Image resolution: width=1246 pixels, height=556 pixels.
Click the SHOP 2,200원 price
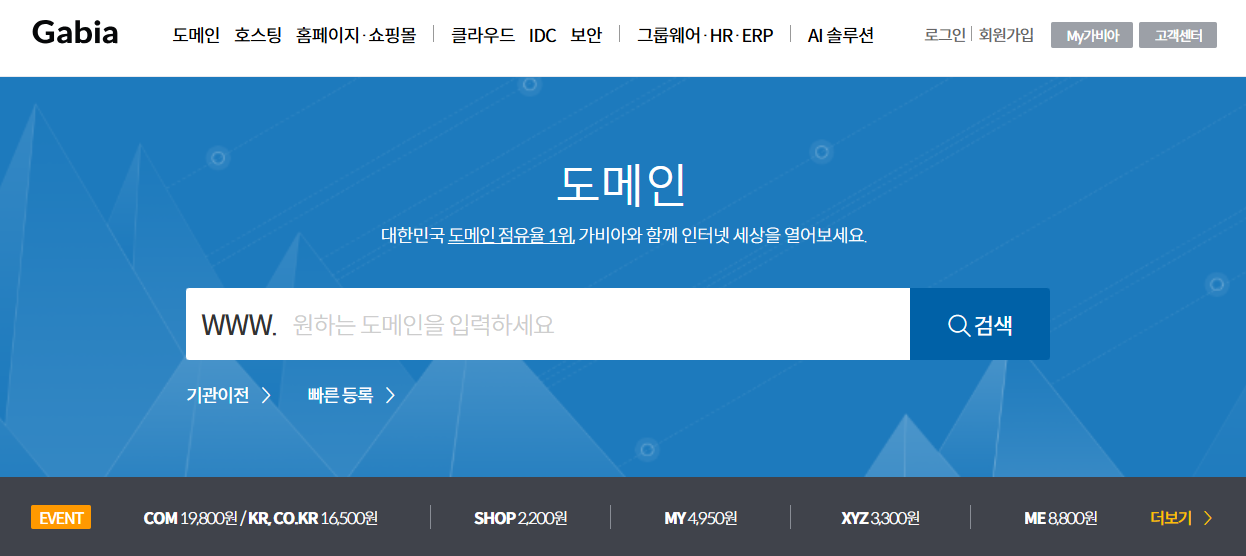[x=521, y=518]
